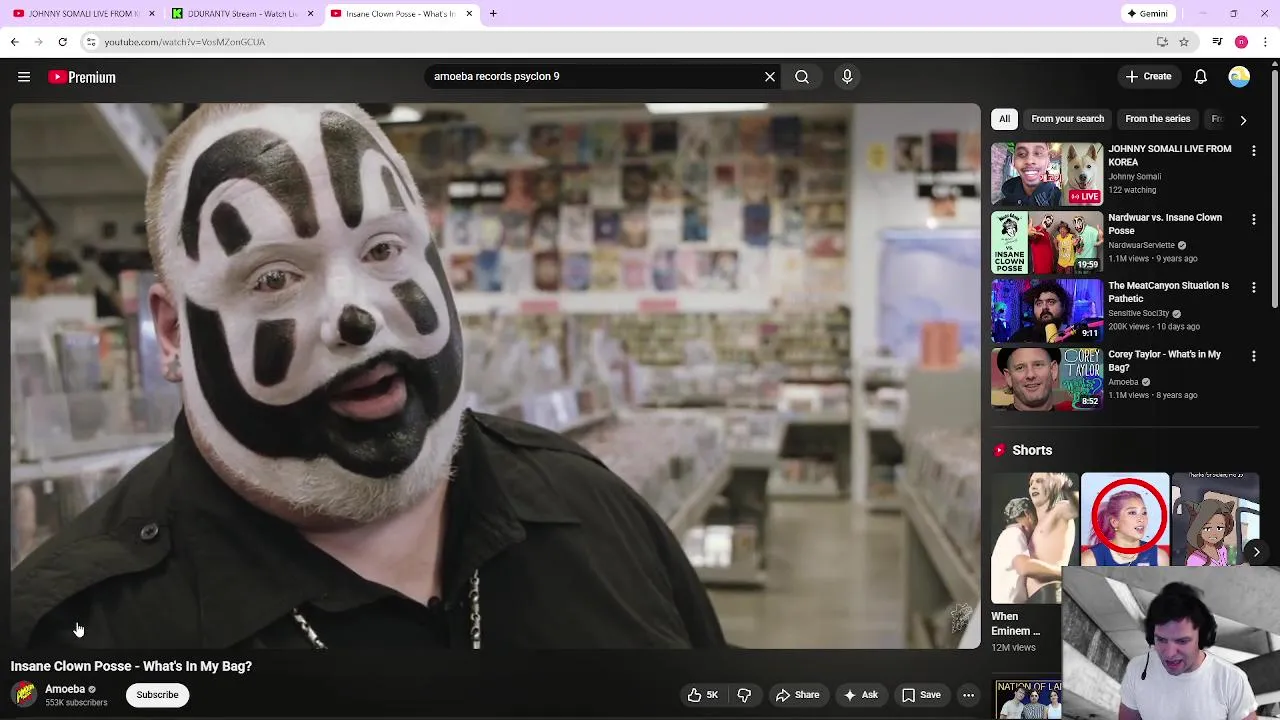Open Johnny Somali live video thumbnail
This screenshot has height=720, width=1280.
pos(1047,174)
